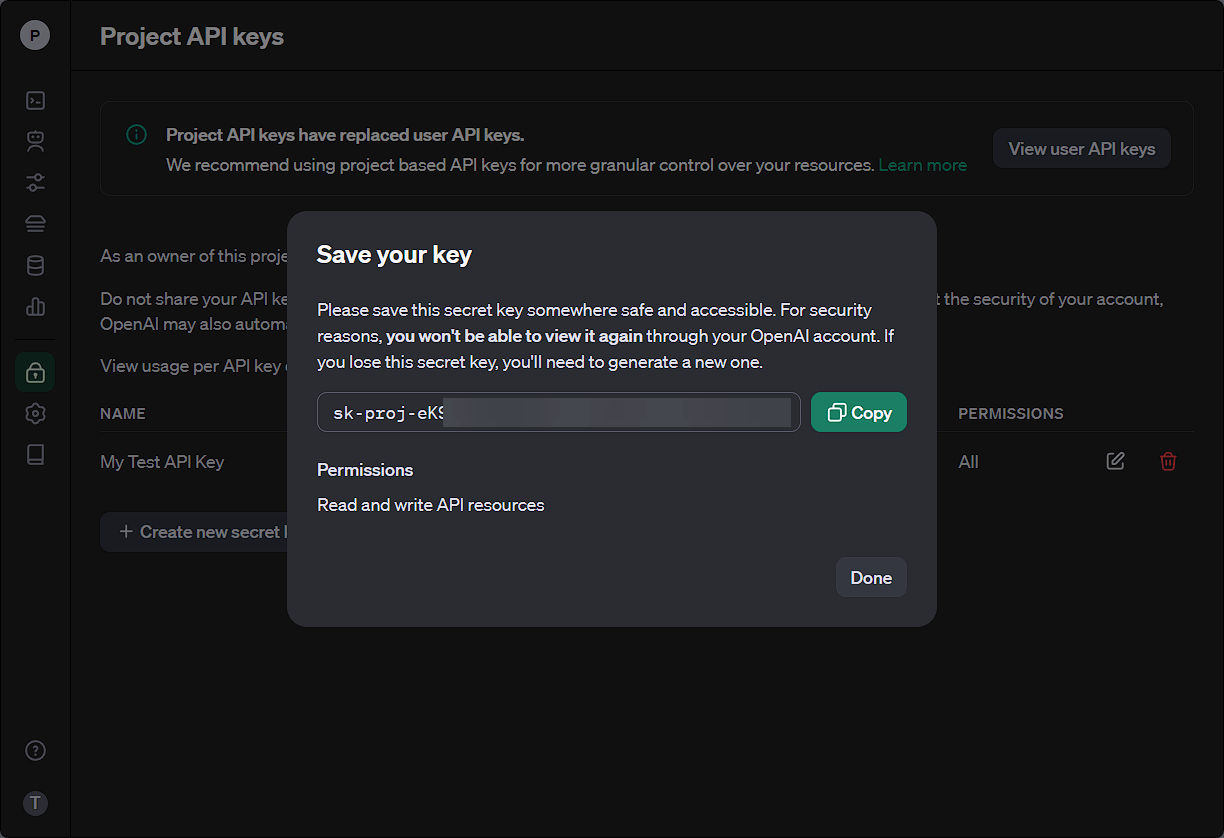Open the Fine-tuning sliders icon in sidebar
The height and width of the screenshot is (838, 1224).
point(35,183)
